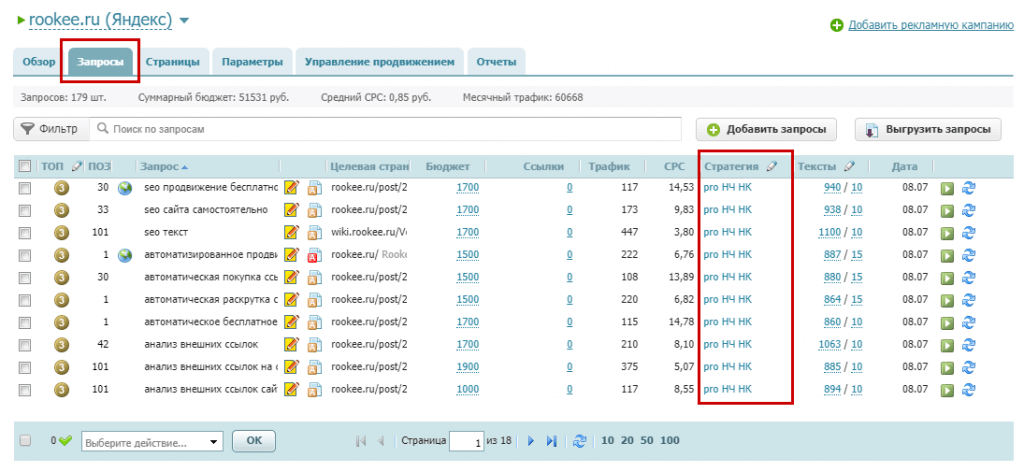The image size is (1024, 472).
Task: Show 100 rows per page
Action: point(670,441)
